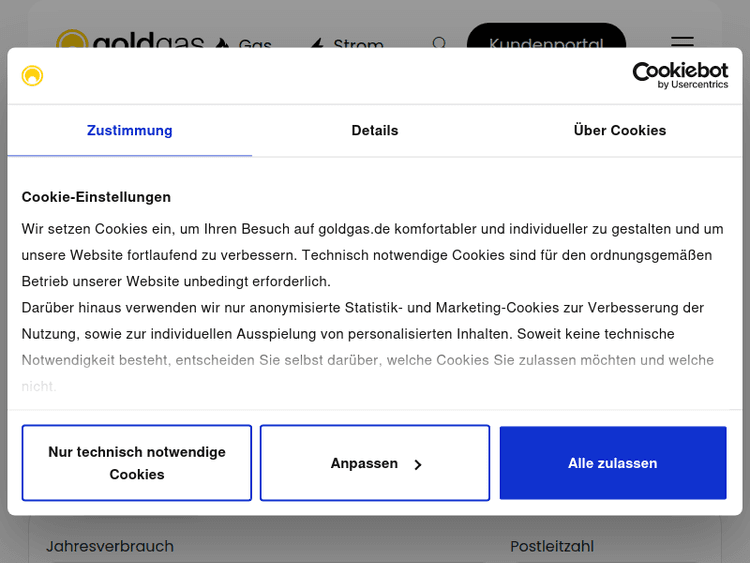
Task: Switch to the Zustimmung tab
Action: pos(130,130)
